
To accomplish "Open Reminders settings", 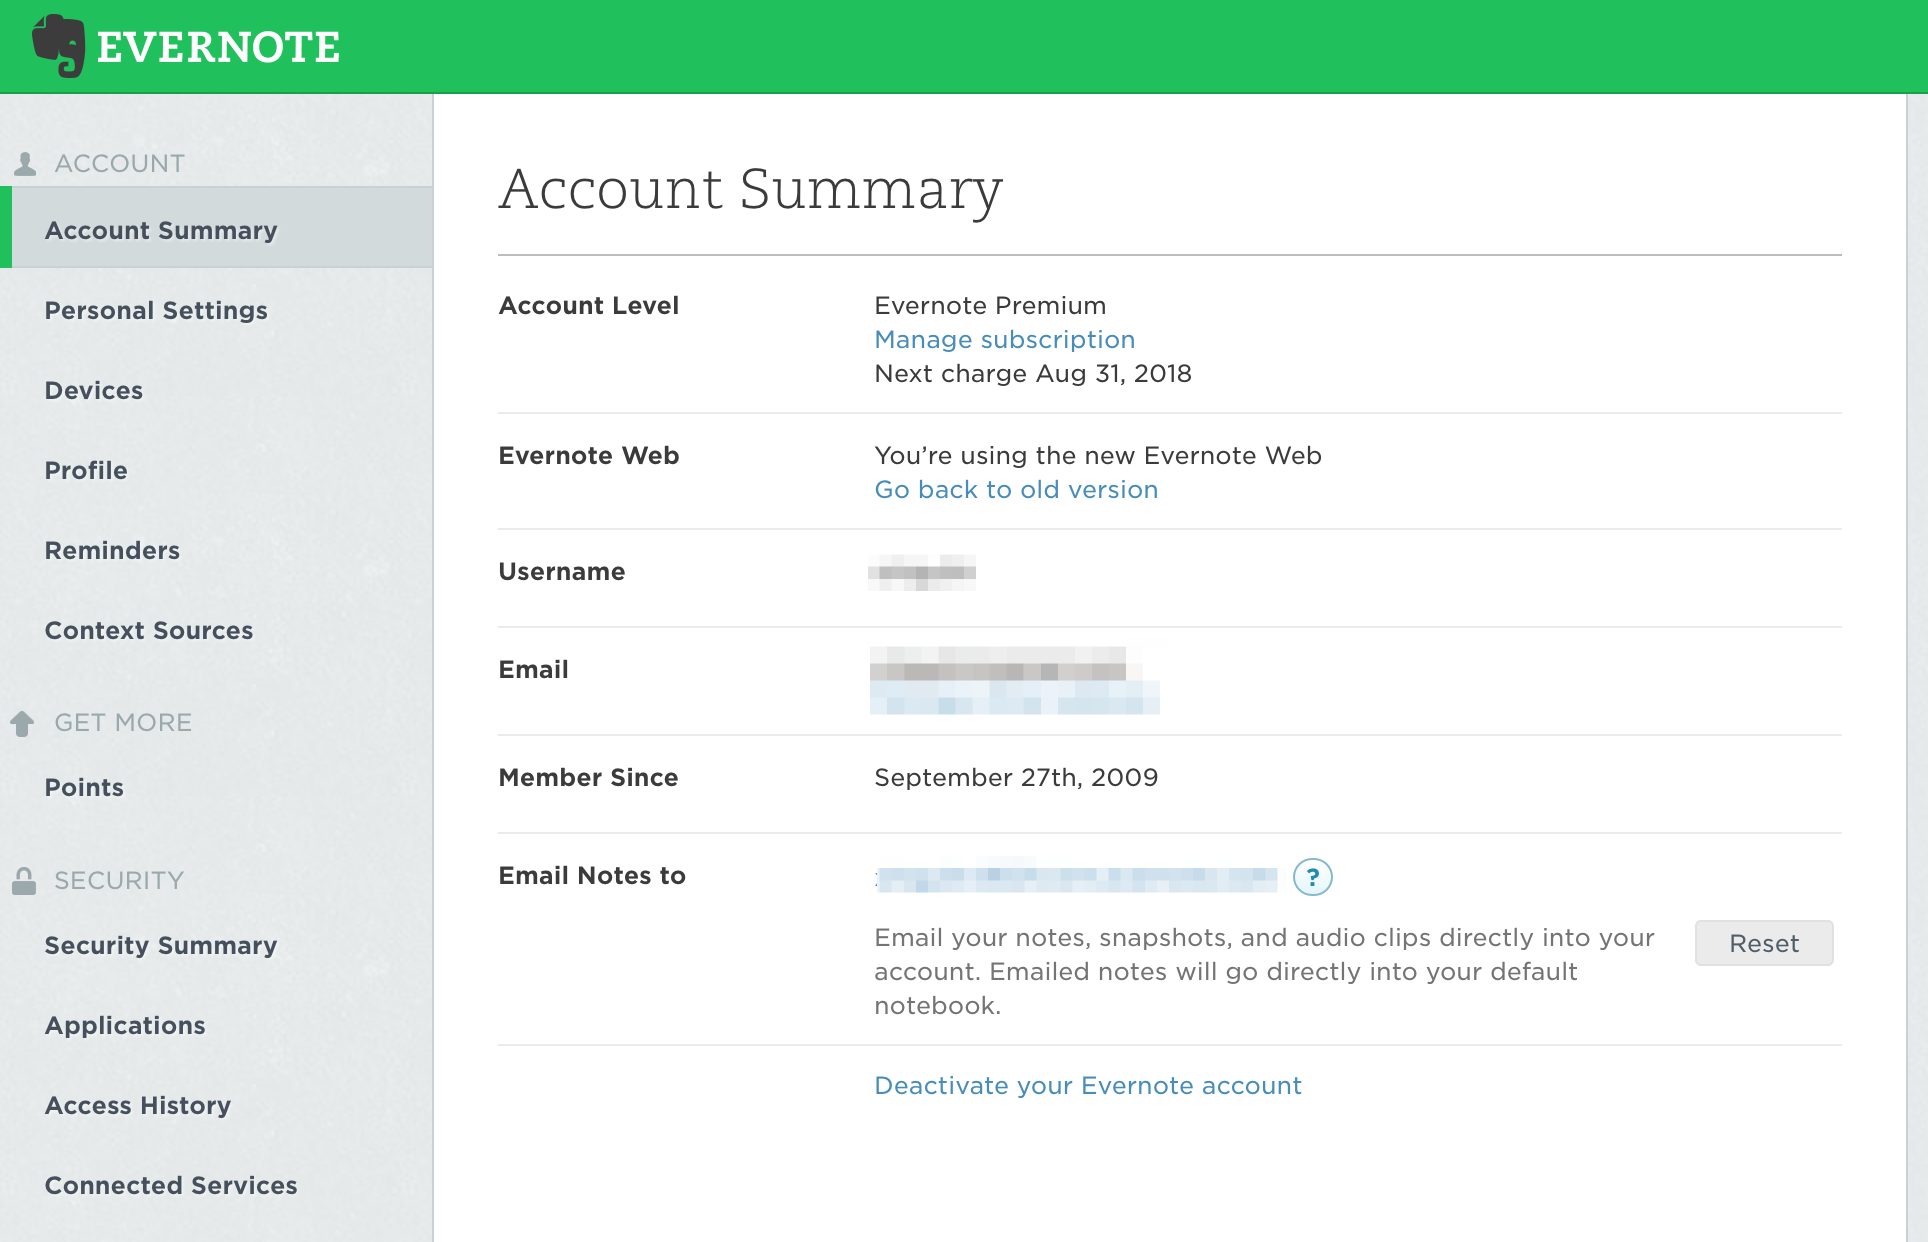I will click(x=112, y=551).
